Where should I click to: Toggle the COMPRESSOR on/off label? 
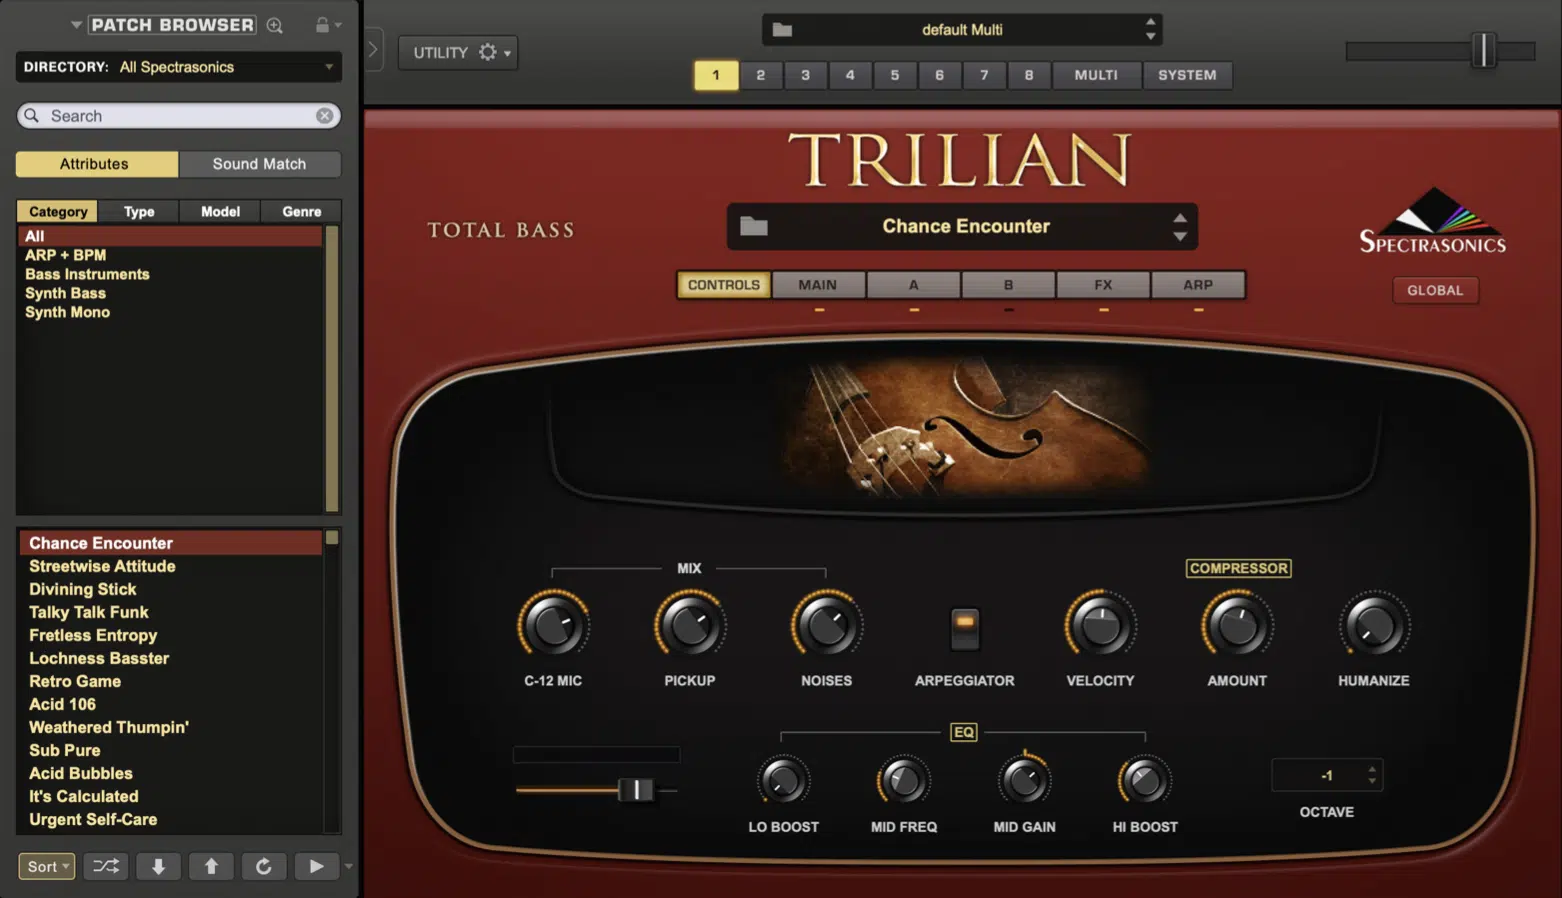click(x=1238, y=568)
